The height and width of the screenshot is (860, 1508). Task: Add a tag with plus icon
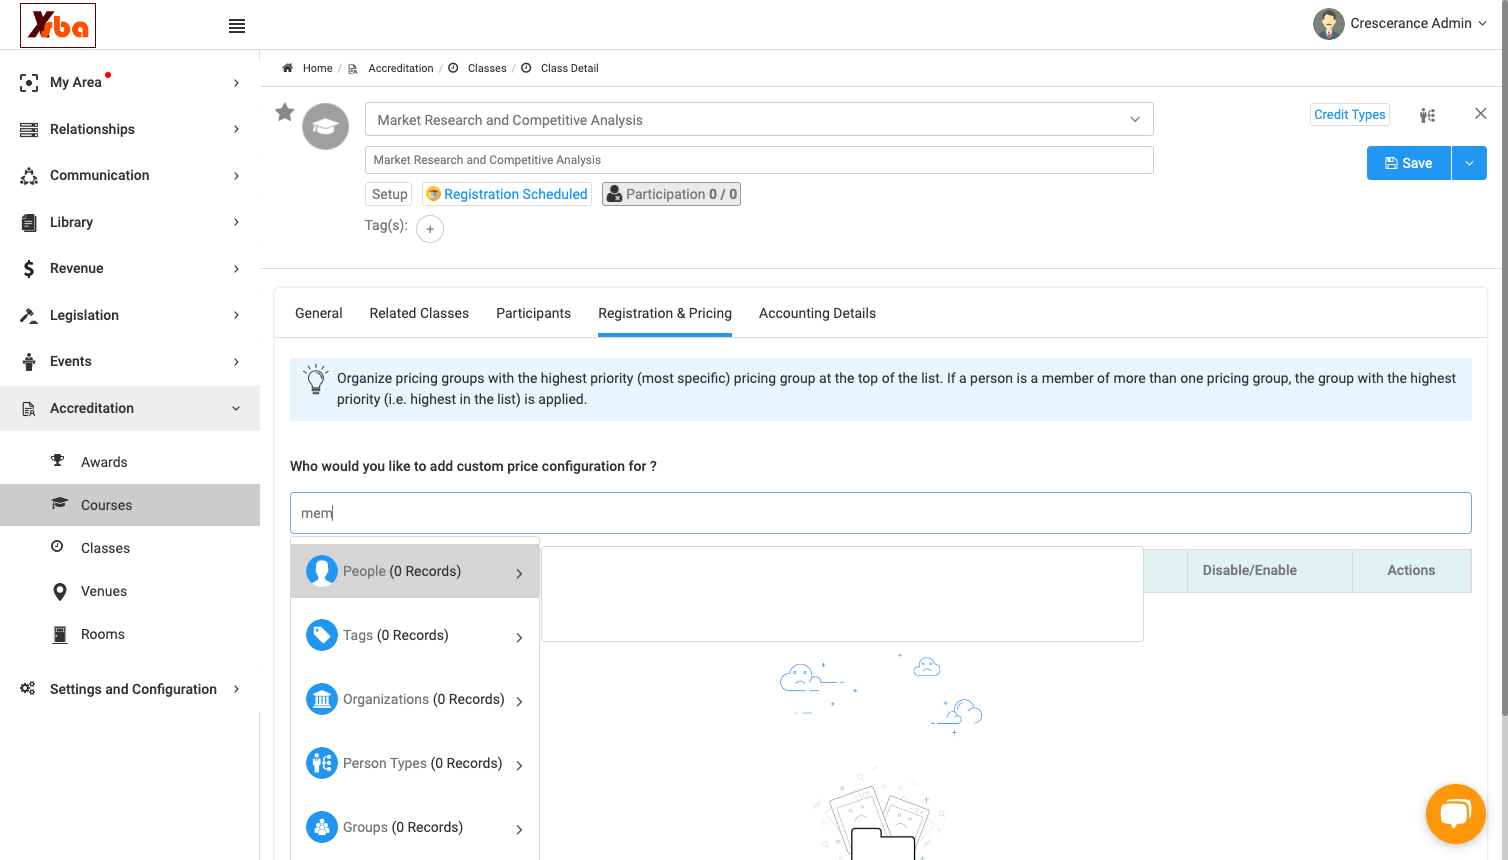coord(430,229)
